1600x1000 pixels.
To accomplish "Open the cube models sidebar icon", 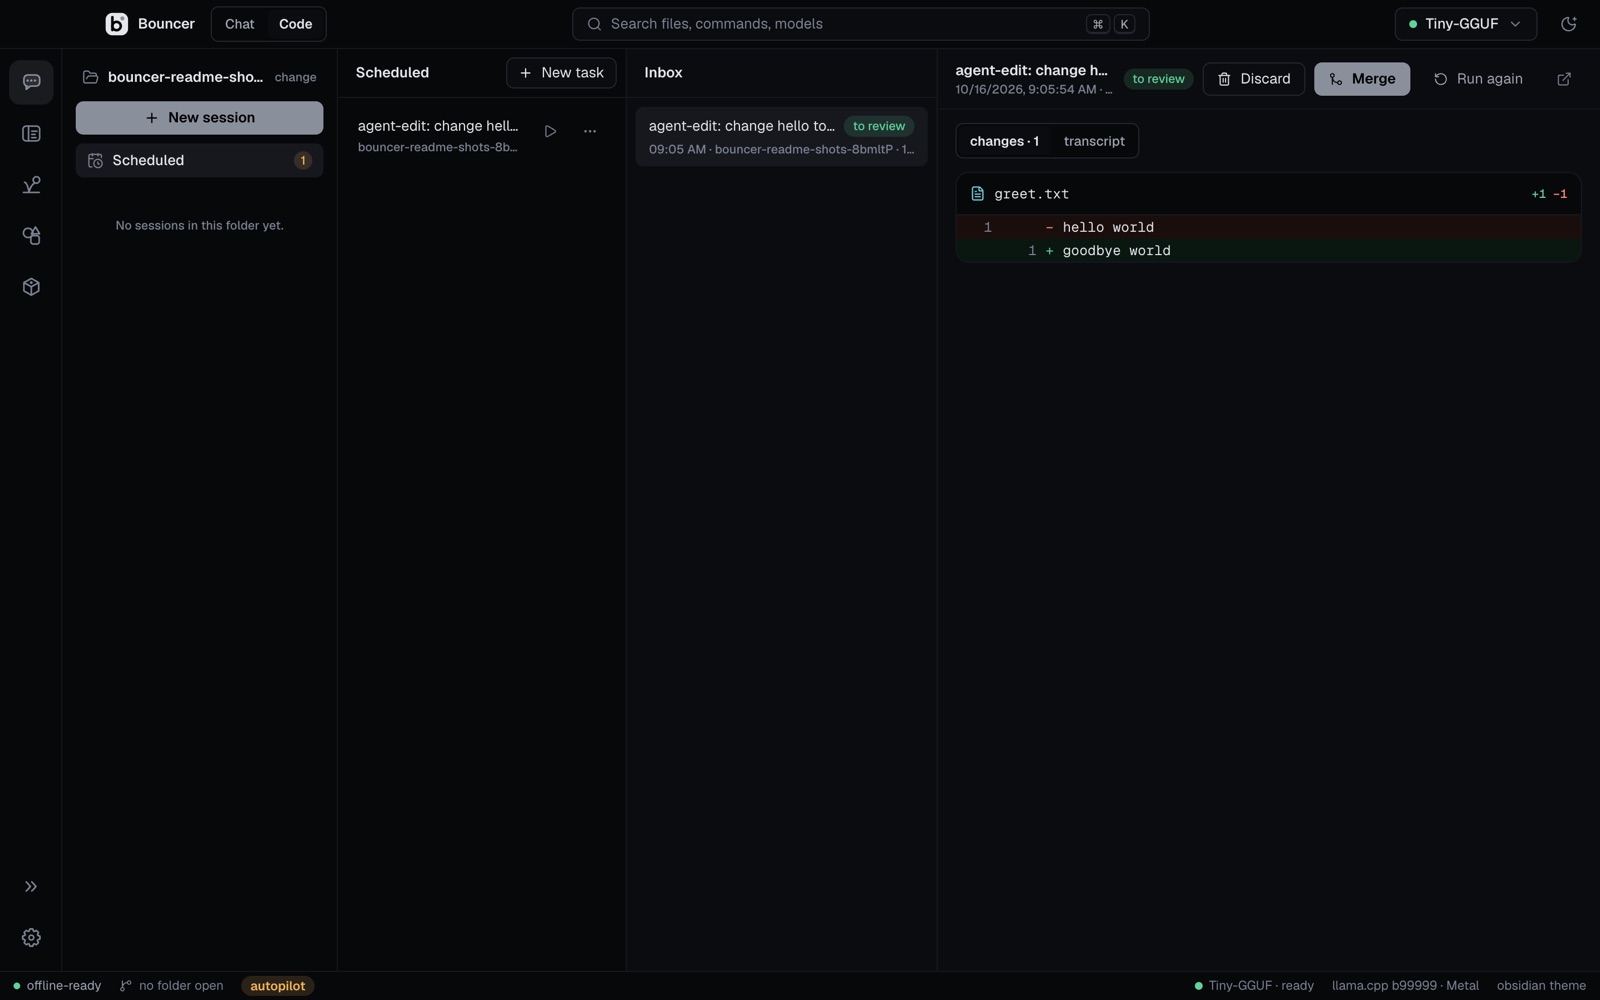I will tap(31, 287).
